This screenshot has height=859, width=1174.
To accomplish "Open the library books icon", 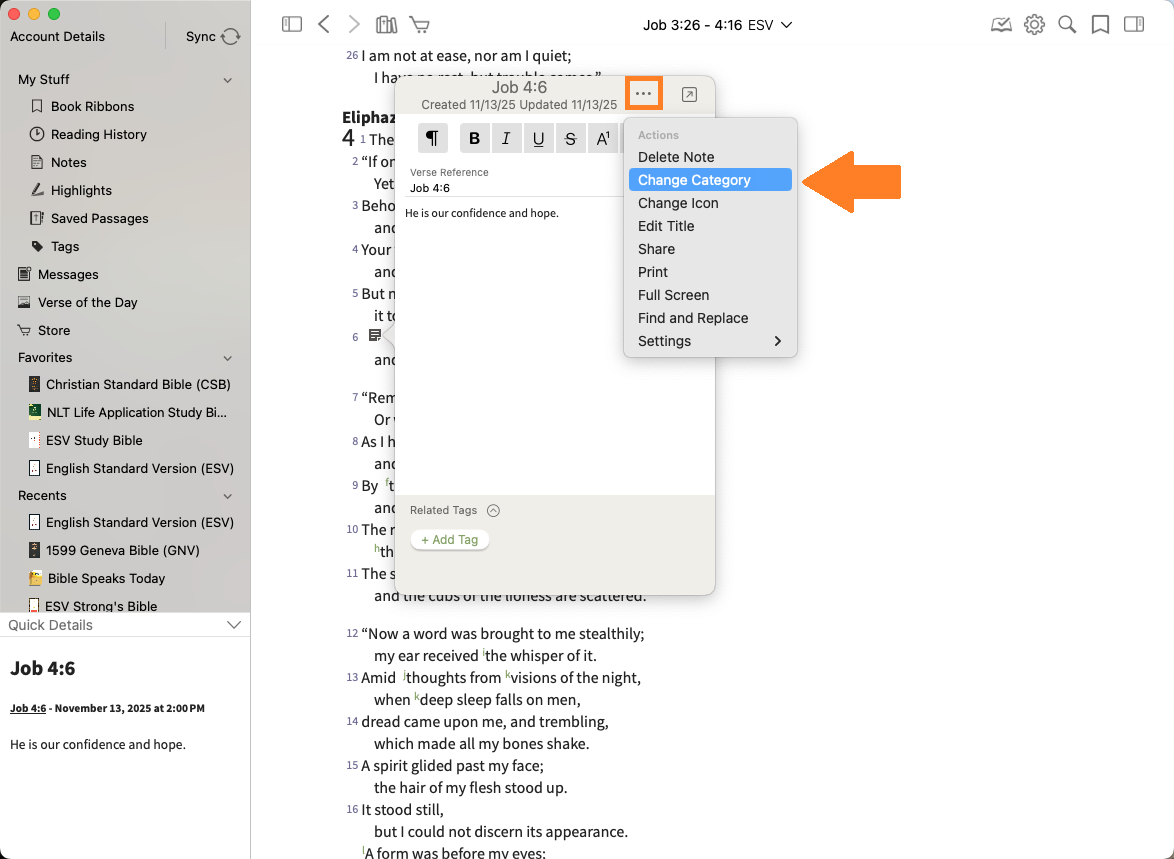I will coord(386,25).
